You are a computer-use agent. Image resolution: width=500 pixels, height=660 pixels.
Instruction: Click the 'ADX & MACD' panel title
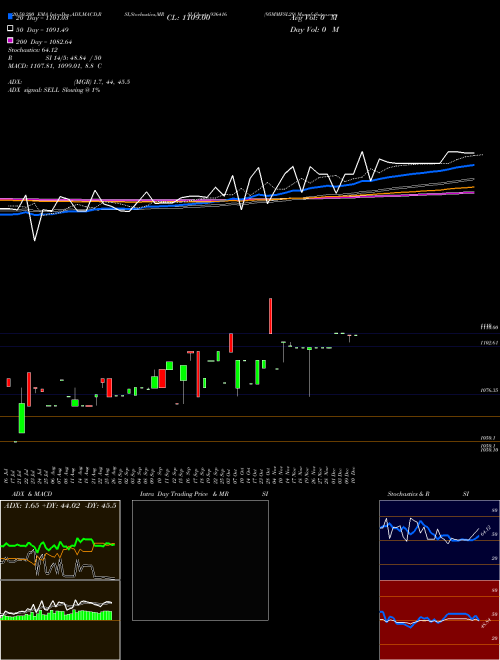pyautogui.click(x=32, y=494)
